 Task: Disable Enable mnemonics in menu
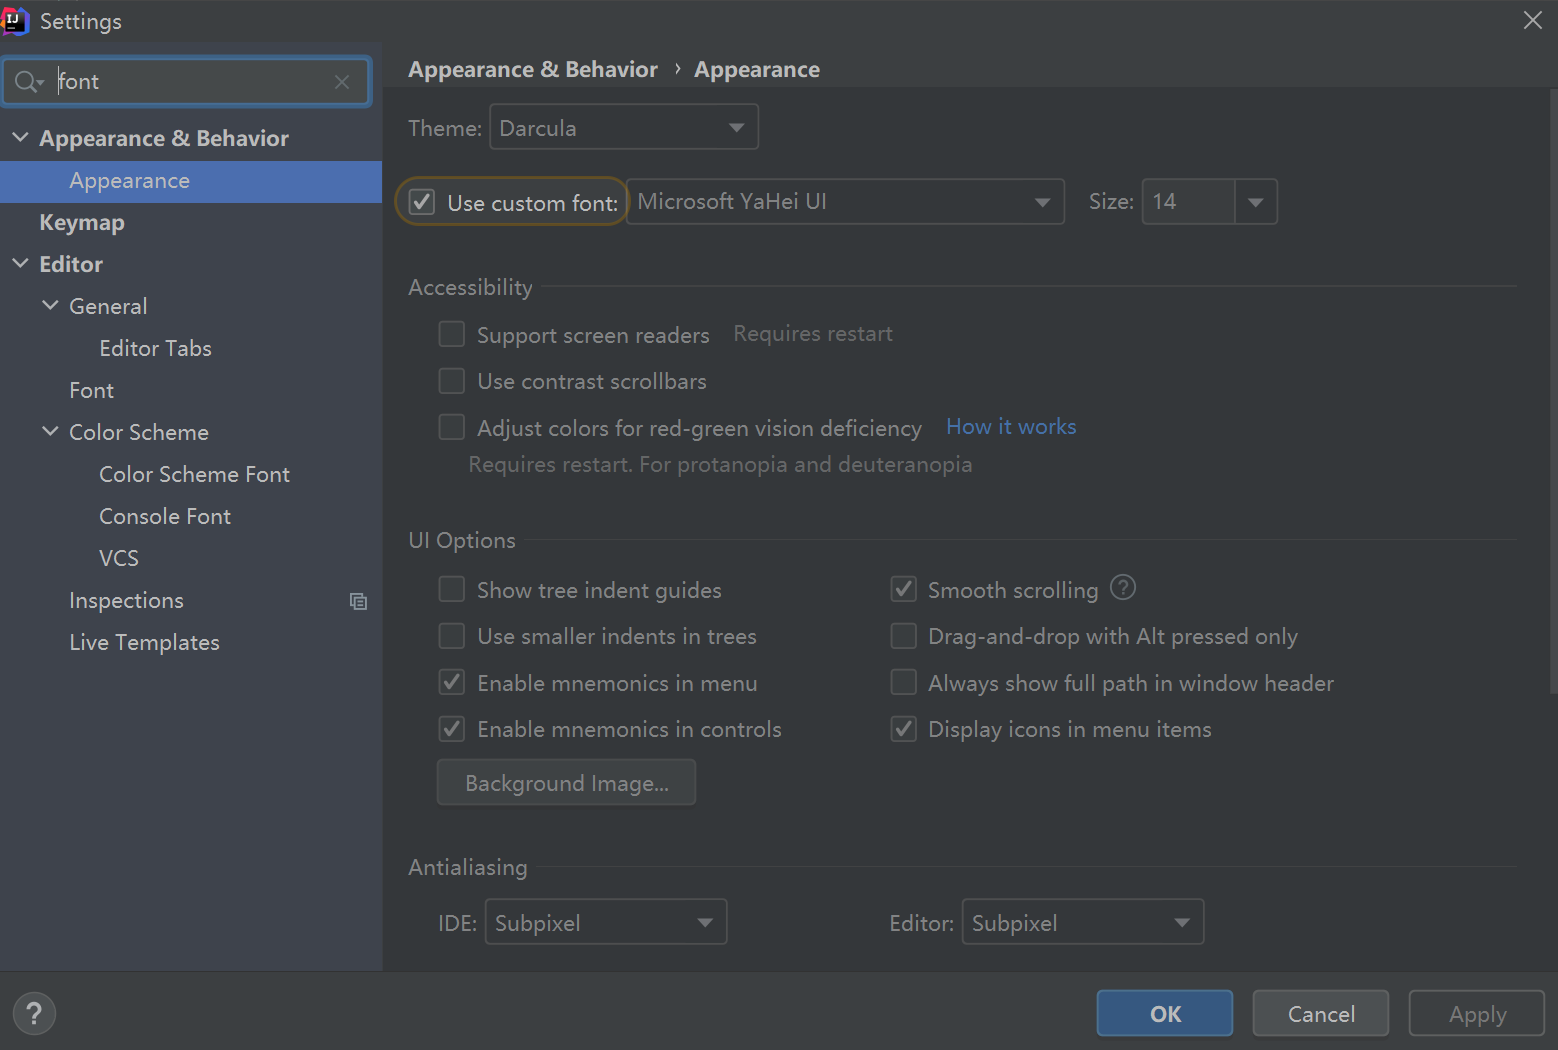(x=452, y=682)
